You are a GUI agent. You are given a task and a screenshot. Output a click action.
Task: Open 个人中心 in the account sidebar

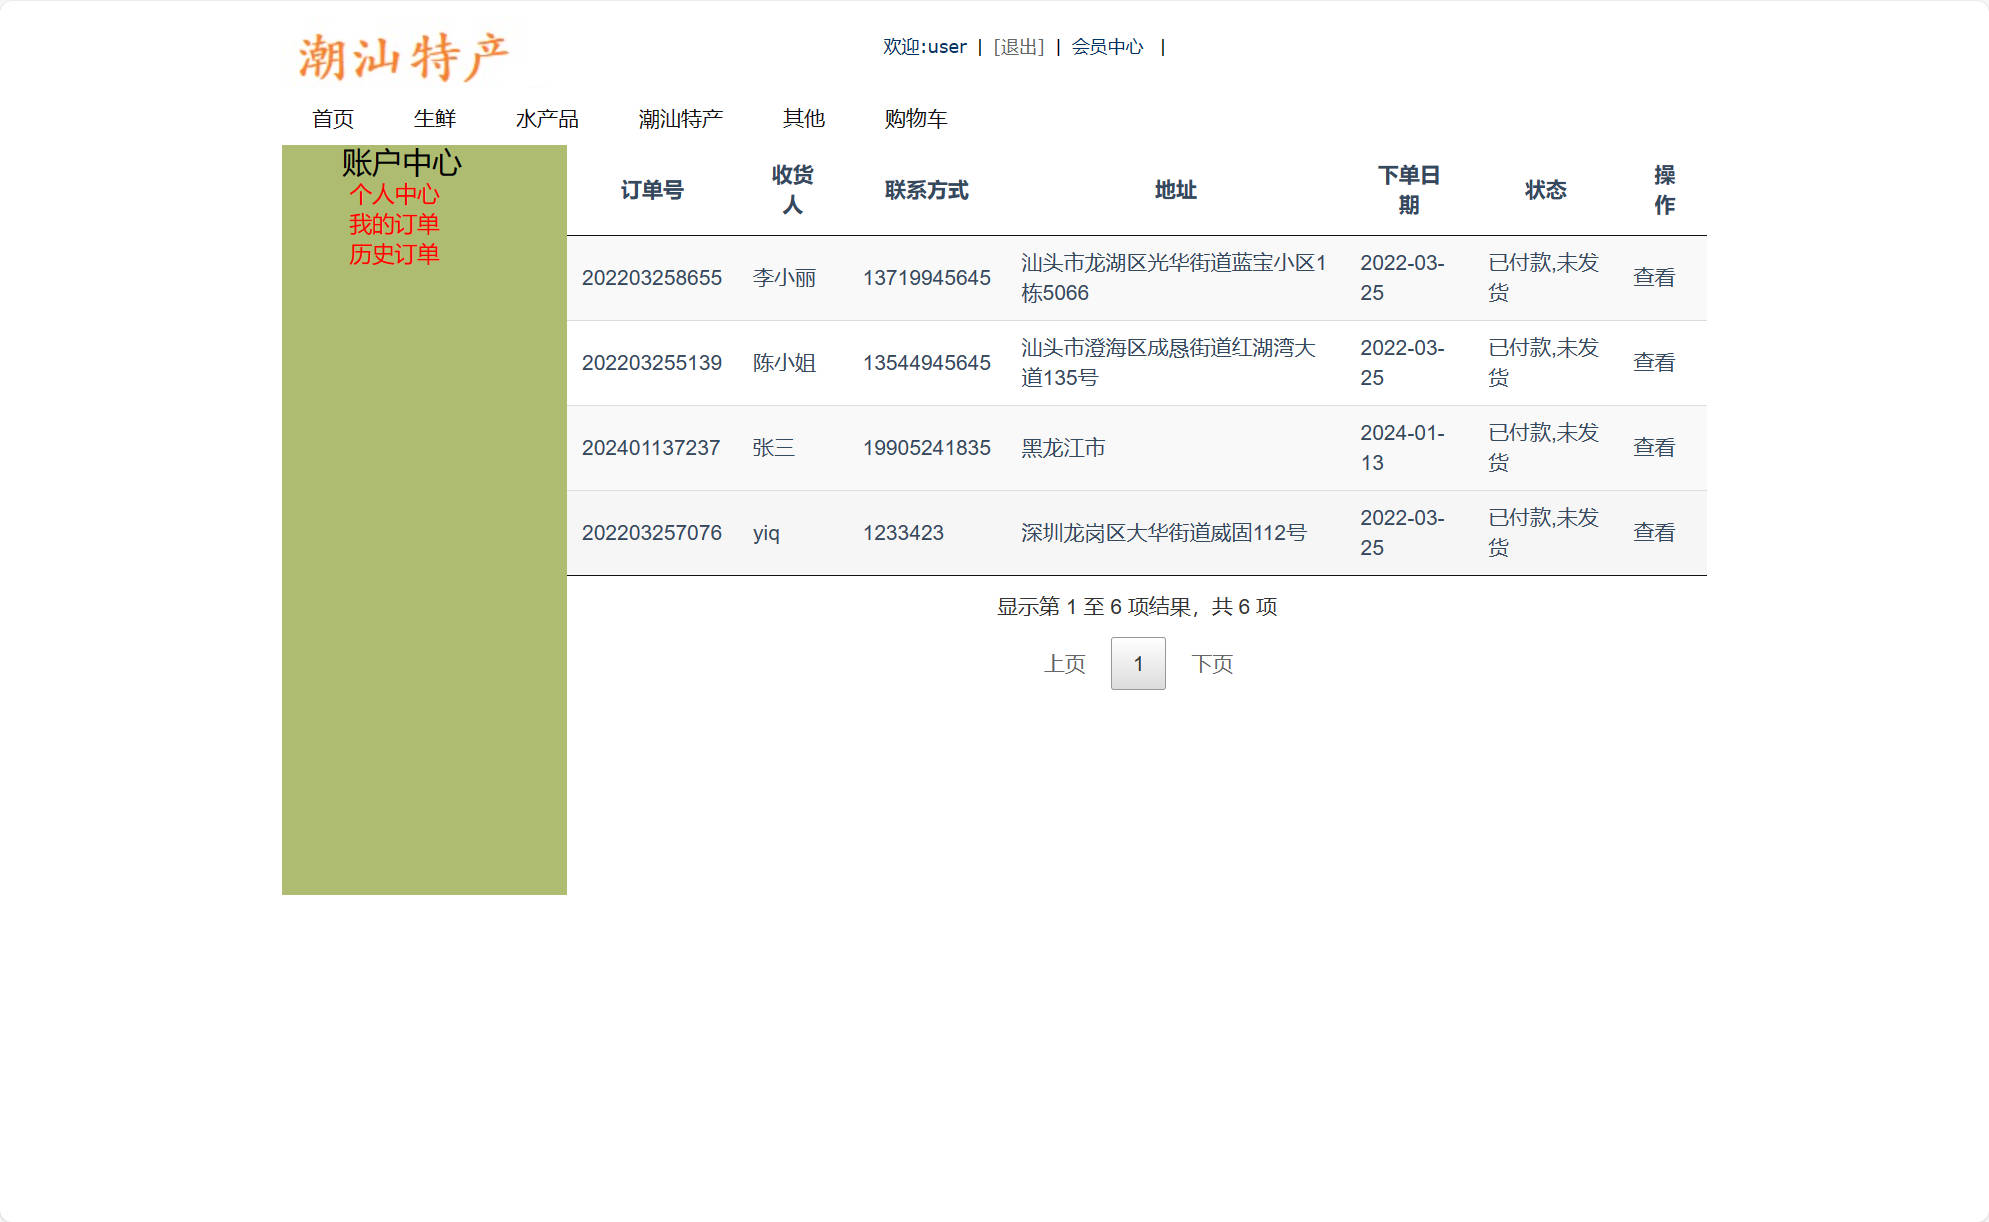(x=395, y=196)
